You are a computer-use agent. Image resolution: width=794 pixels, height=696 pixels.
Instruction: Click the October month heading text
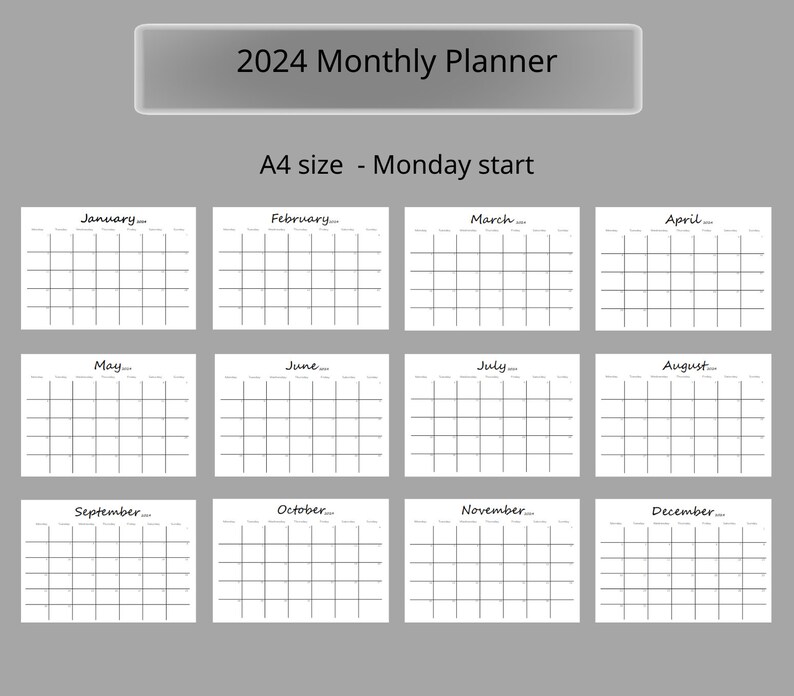coord(301,510)
